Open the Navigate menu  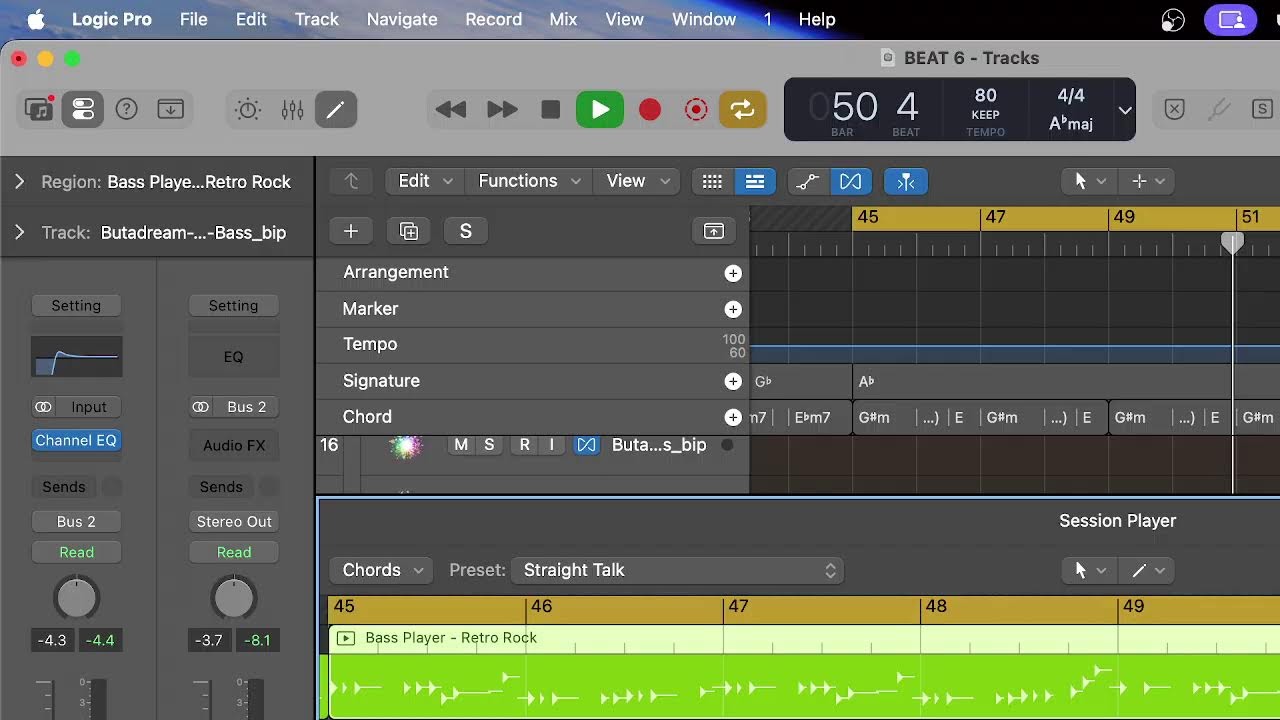(x=402, y=19)
